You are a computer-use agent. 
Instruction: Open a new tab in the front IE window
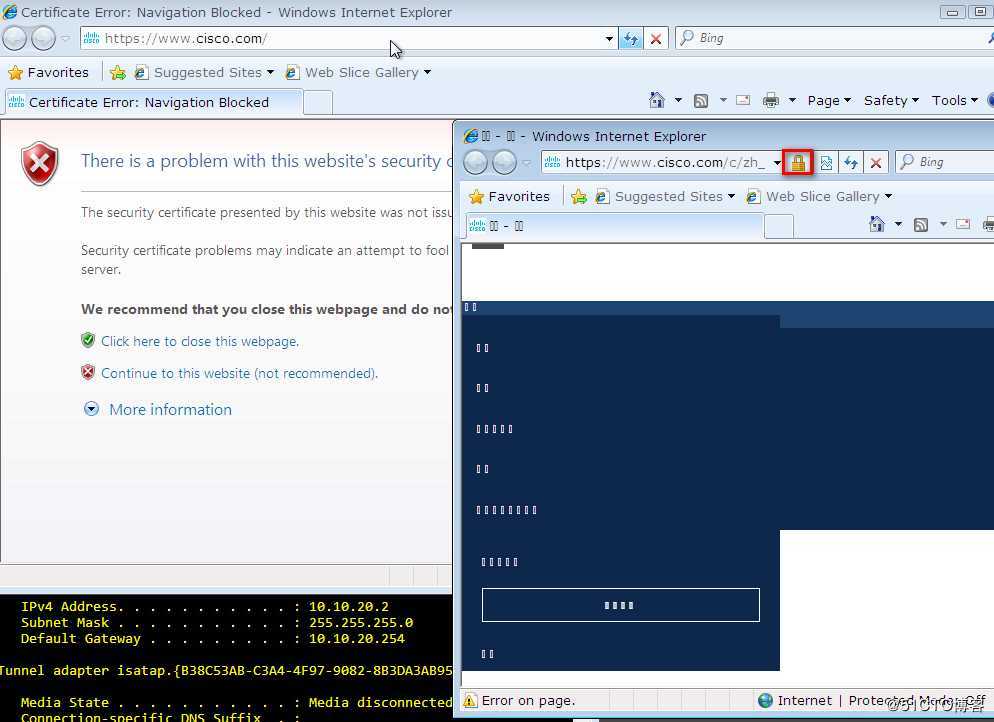click(779, 226)
